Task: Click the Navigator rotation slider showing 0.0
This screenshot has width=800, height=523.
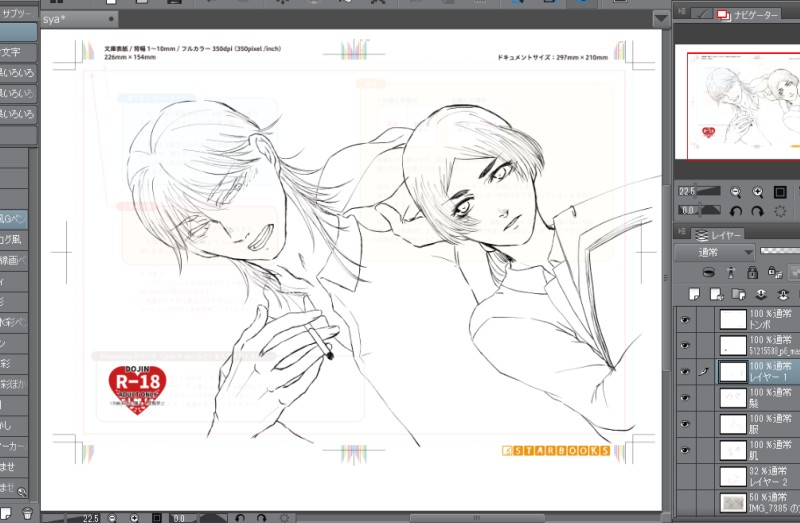Action: (x=699, y=210)
